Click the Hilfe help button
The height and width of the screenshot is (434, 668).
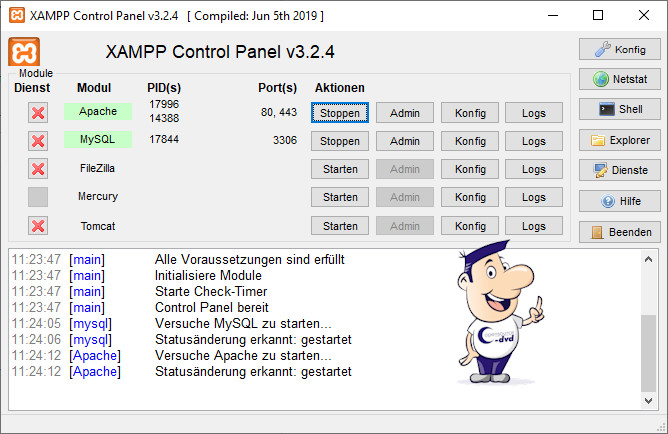[x=619, y=202]
